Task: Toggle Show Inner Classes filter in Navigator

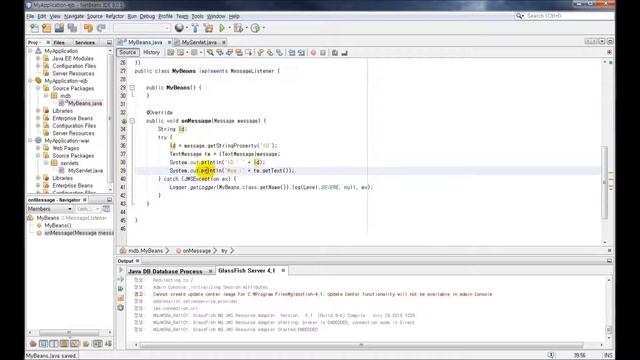Action: [x=75, y=344]
